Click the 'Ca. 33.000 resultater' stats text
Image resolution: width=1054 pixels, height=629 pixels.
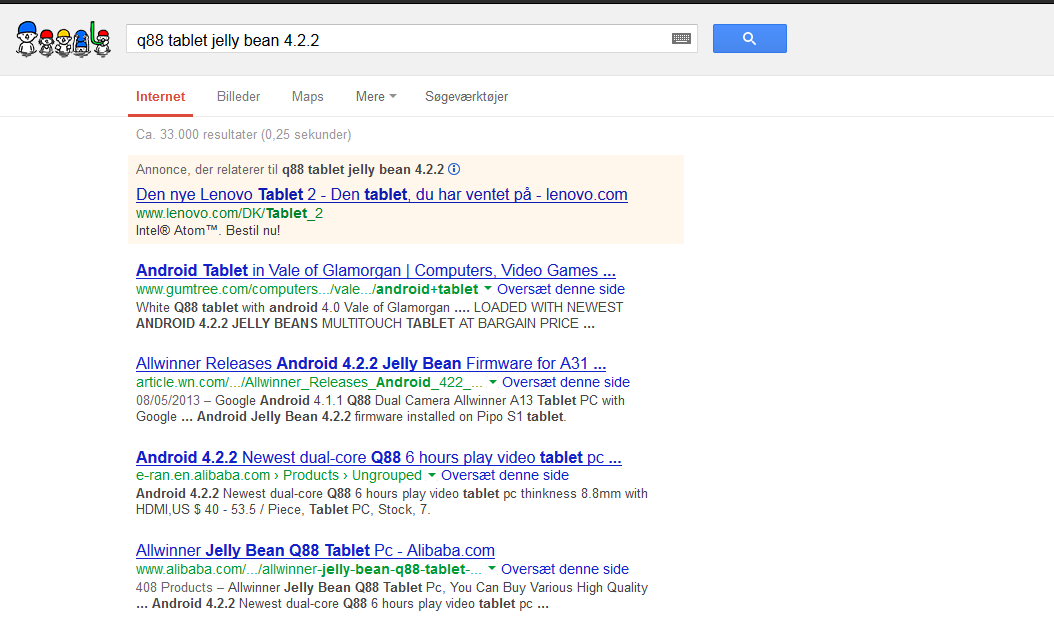[243, 134]
